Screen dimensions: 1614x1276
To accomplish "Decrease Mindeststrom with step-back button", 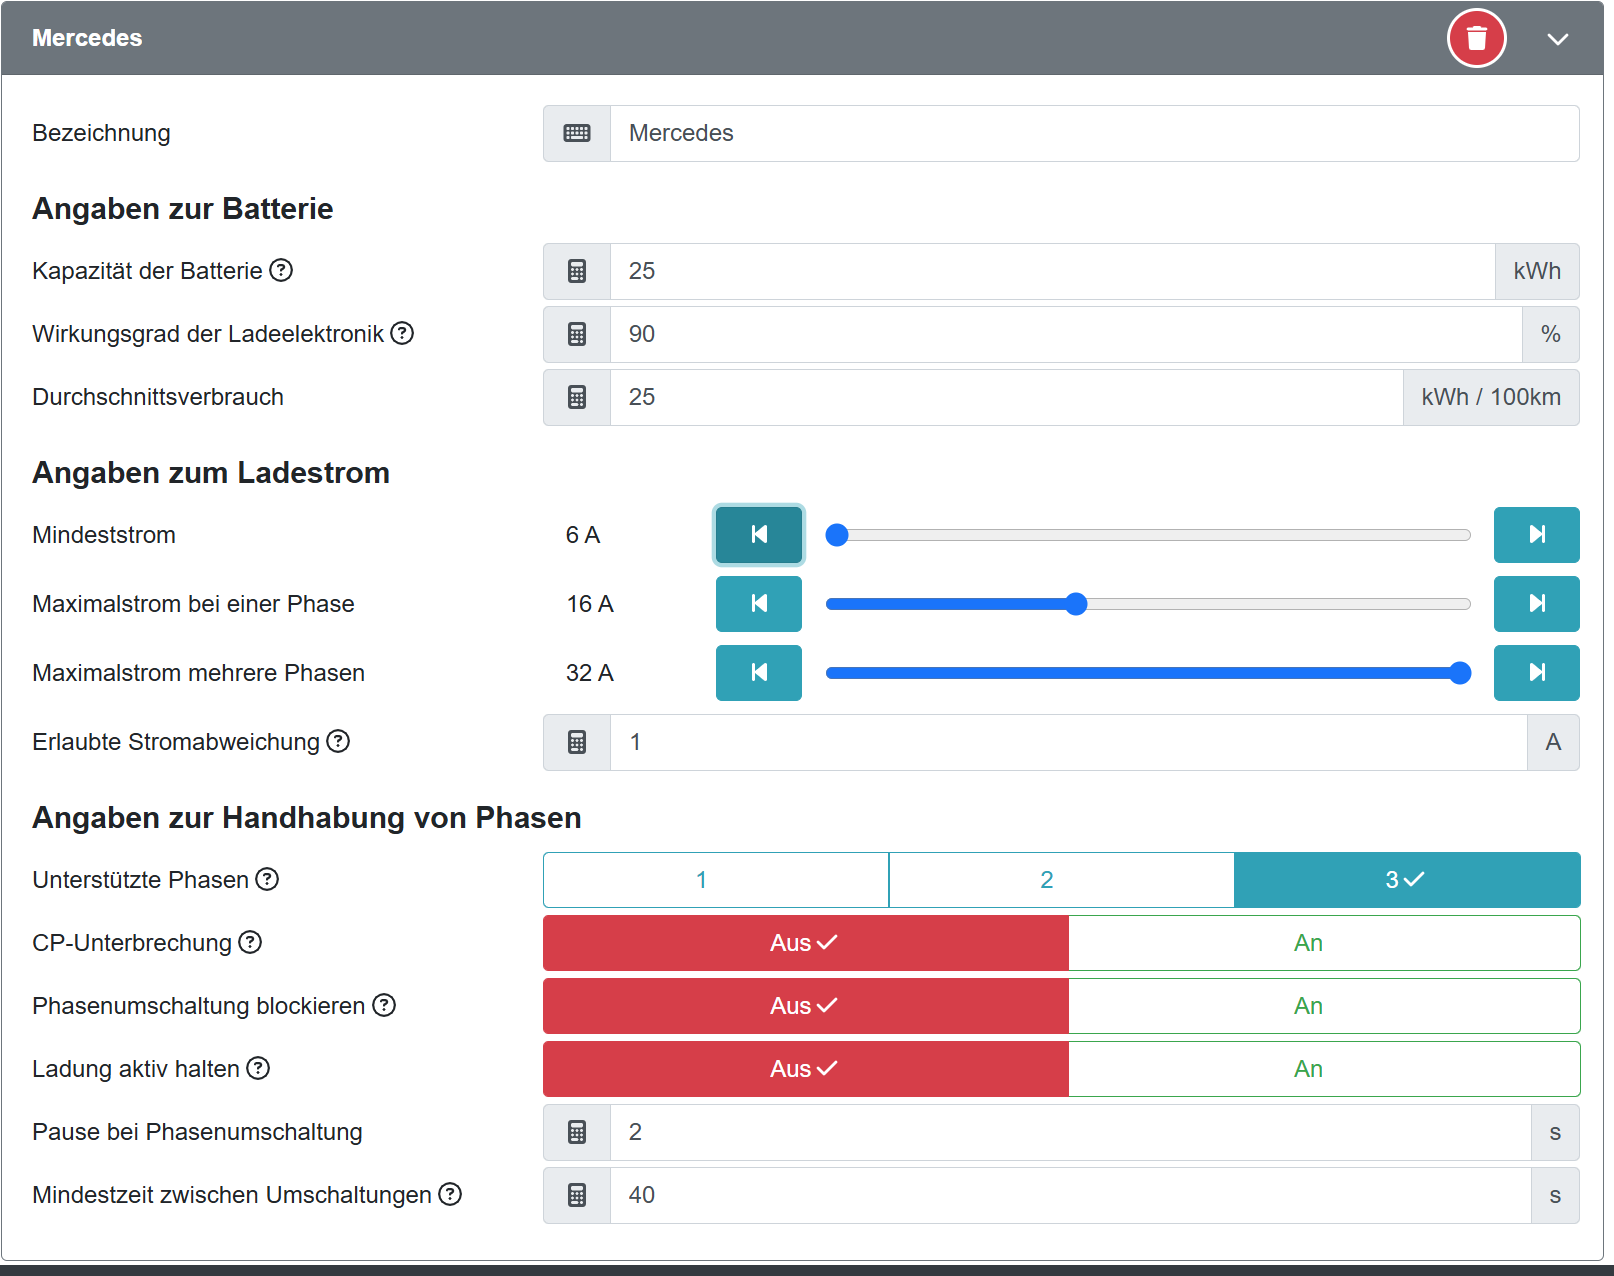I will [x=758, y=535].
